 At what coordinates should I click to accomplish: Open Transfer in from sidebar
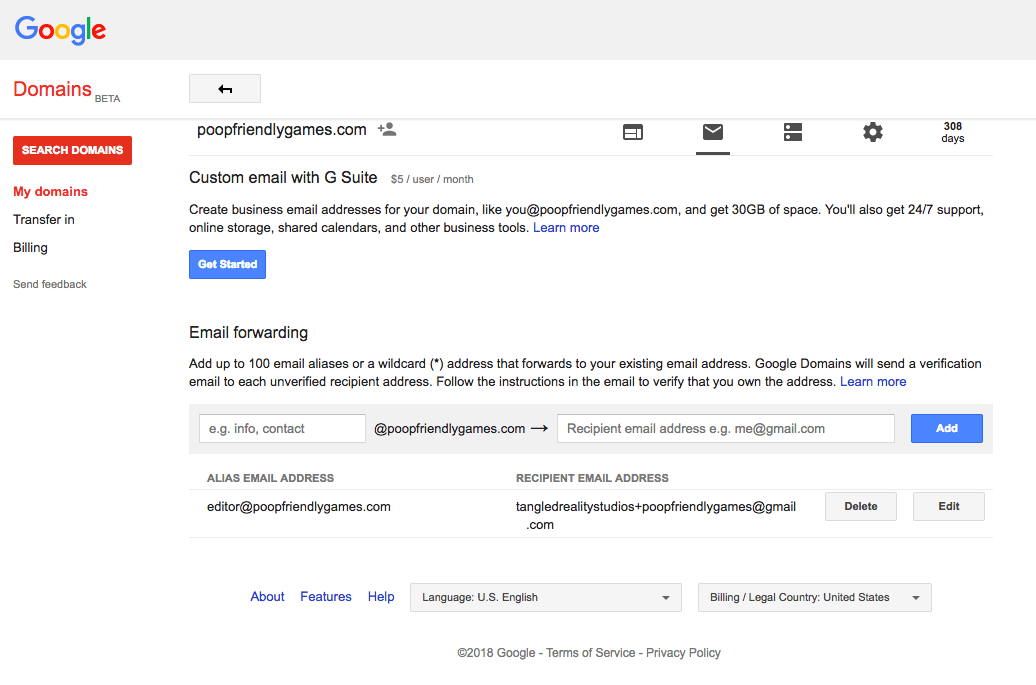[x=44, y=220]
